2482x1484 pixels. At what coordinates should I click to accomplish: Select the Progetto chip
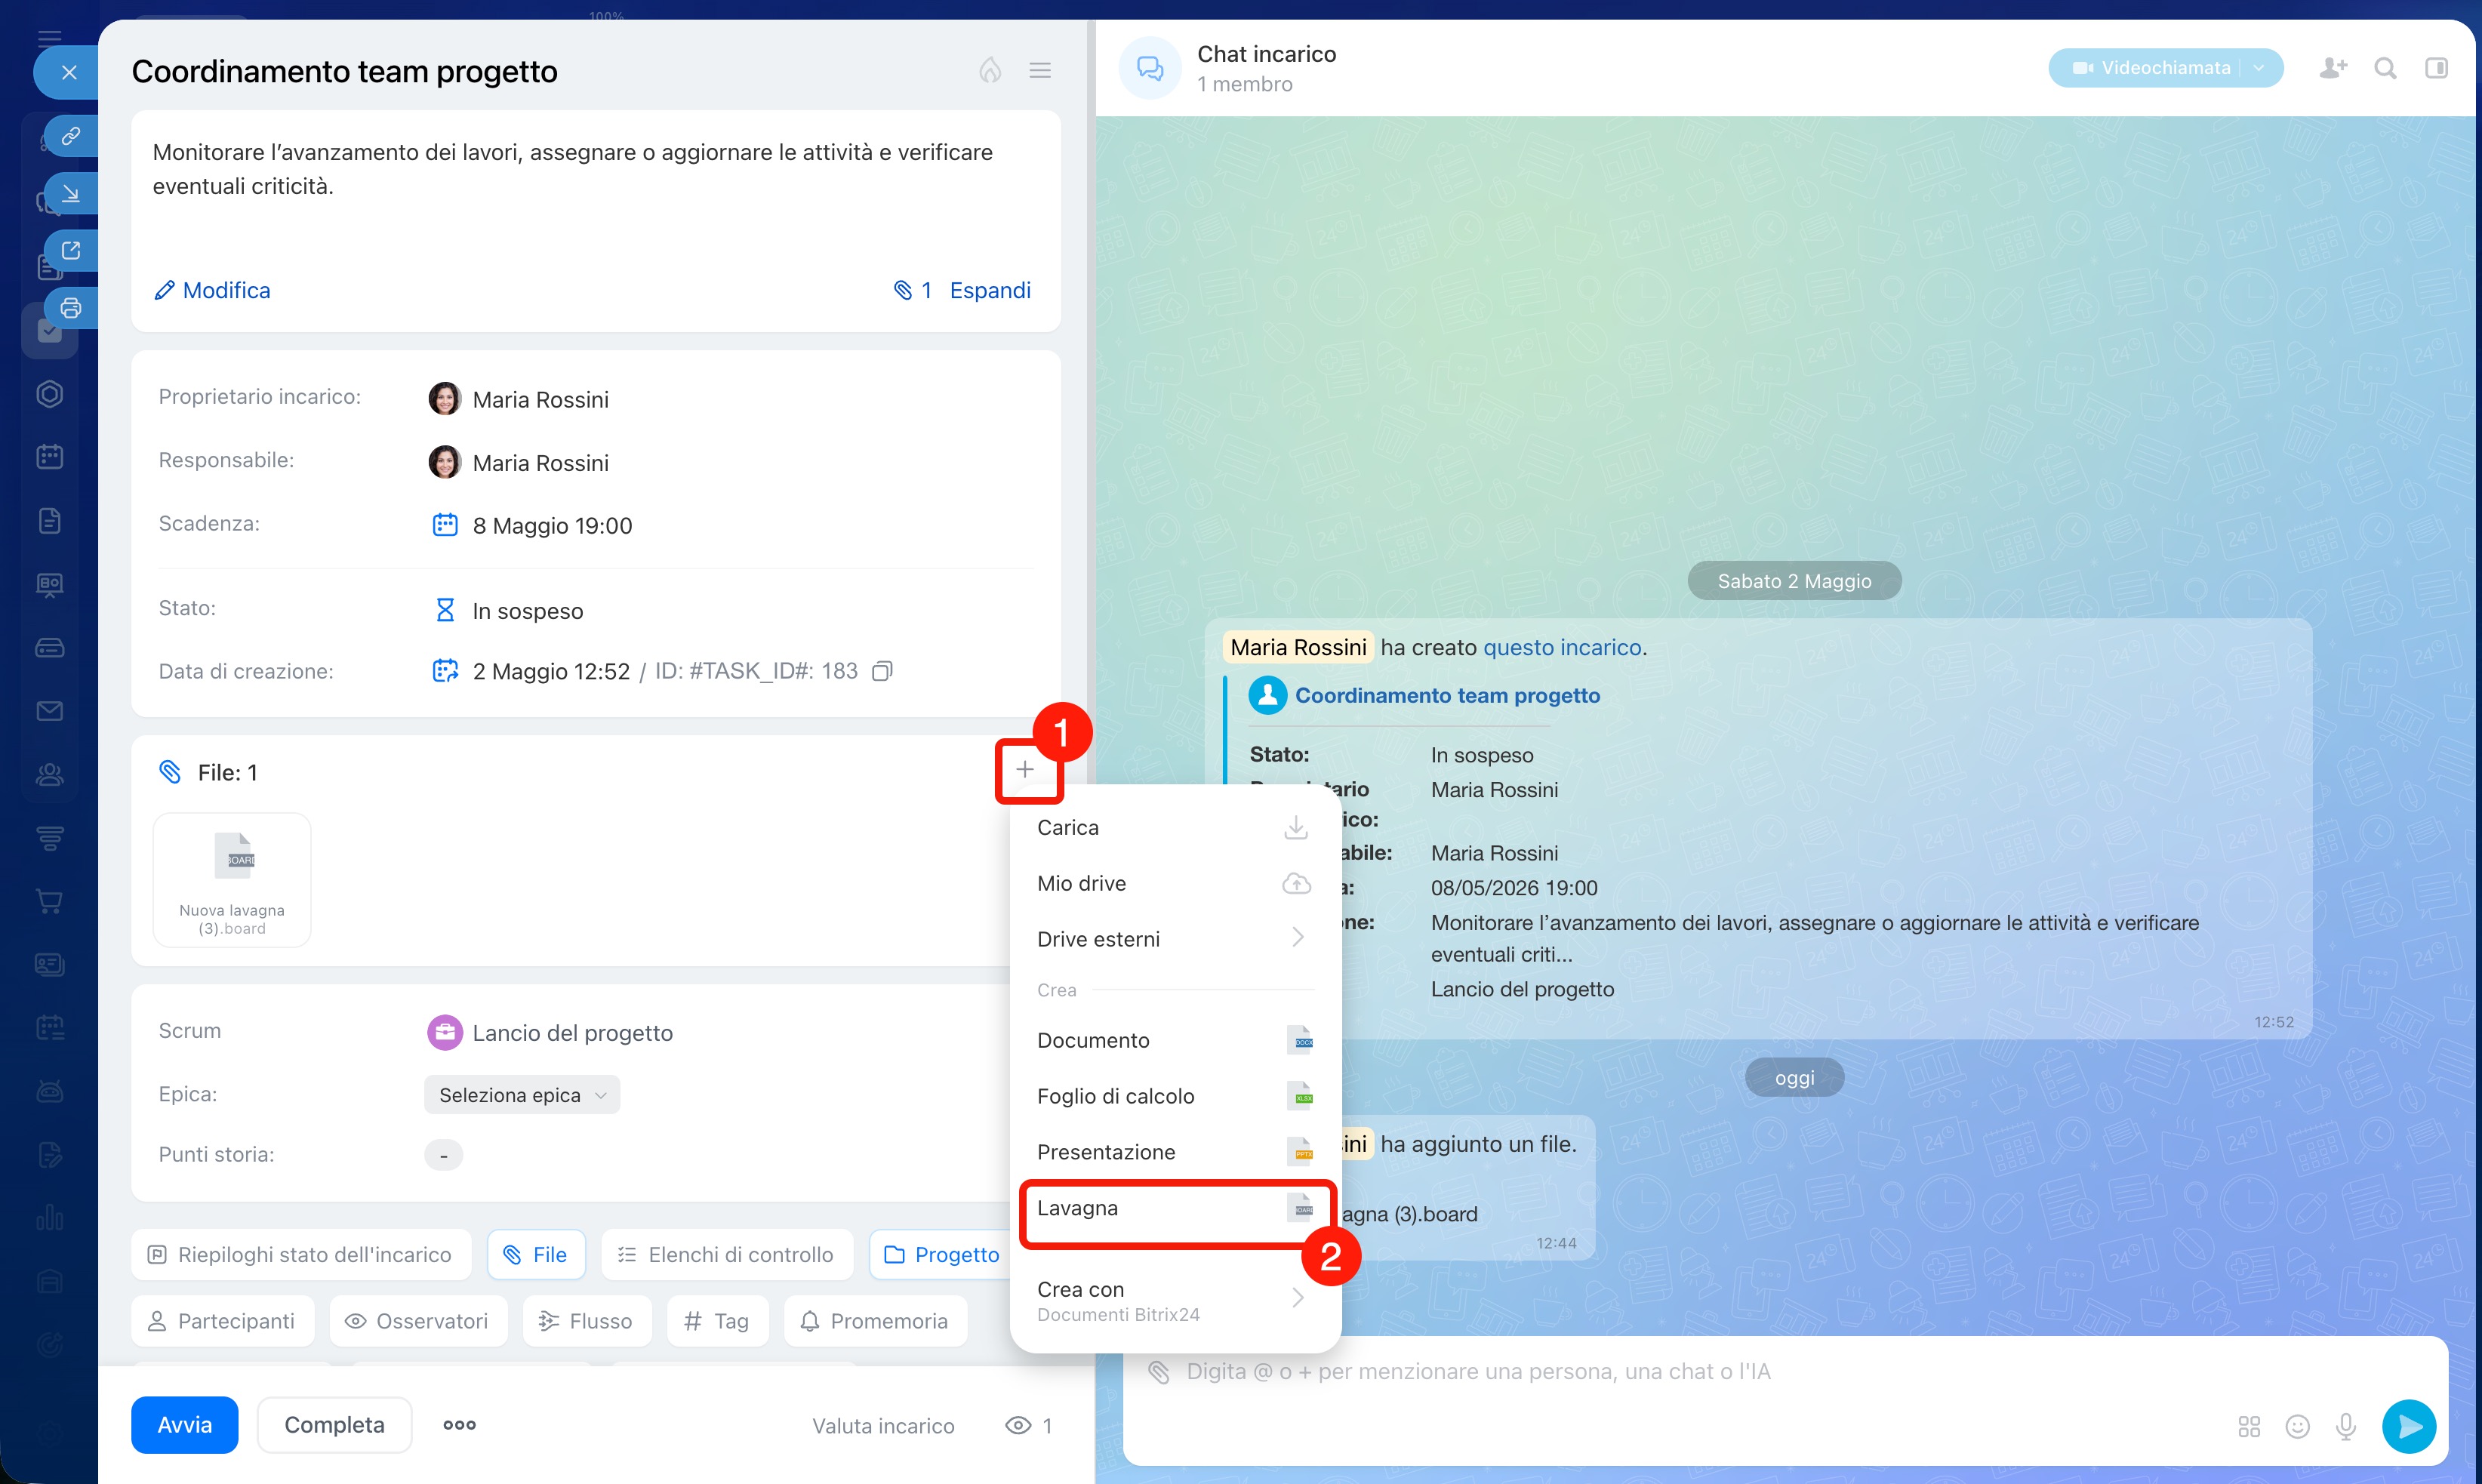[941, 1255]
